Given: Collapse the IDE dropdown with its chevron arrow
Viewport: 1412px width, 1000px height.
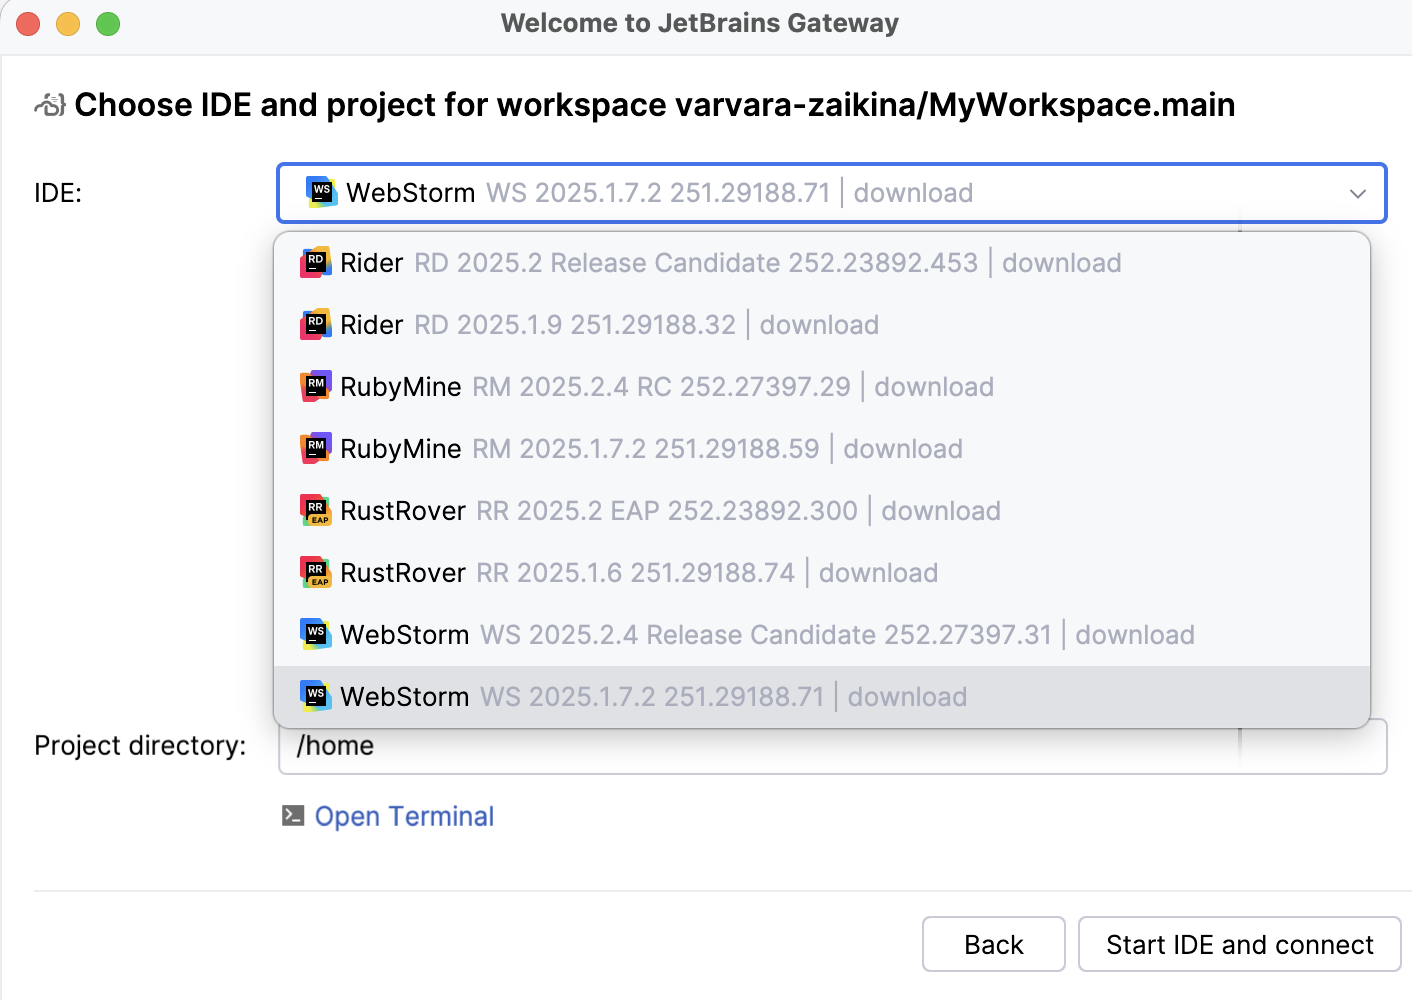Looking at the screenshot, I should (x=1358, y=193).
